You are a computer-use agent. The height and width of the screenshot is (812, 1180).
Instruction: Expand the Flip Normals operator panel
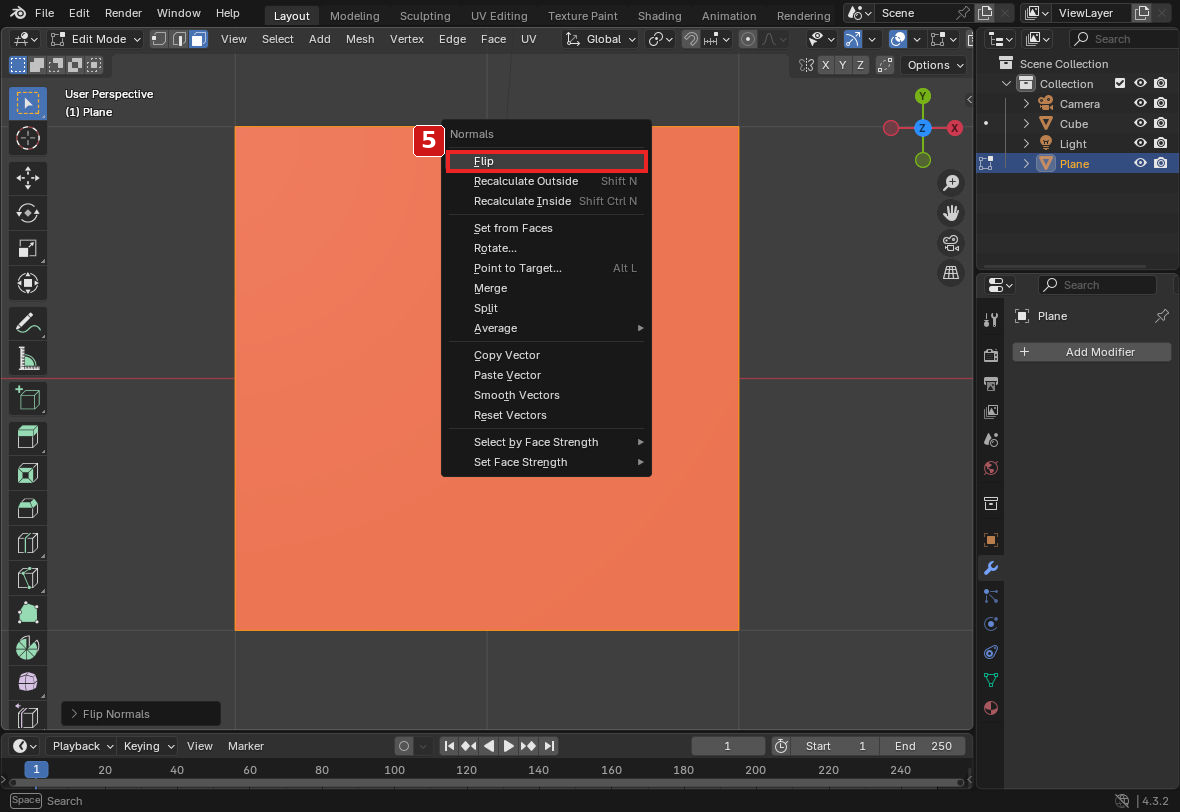[141, 714]
